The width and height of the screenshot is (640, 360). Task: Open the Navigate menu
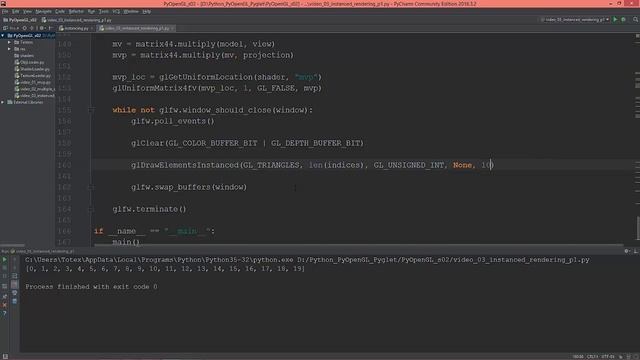[43, 11]
